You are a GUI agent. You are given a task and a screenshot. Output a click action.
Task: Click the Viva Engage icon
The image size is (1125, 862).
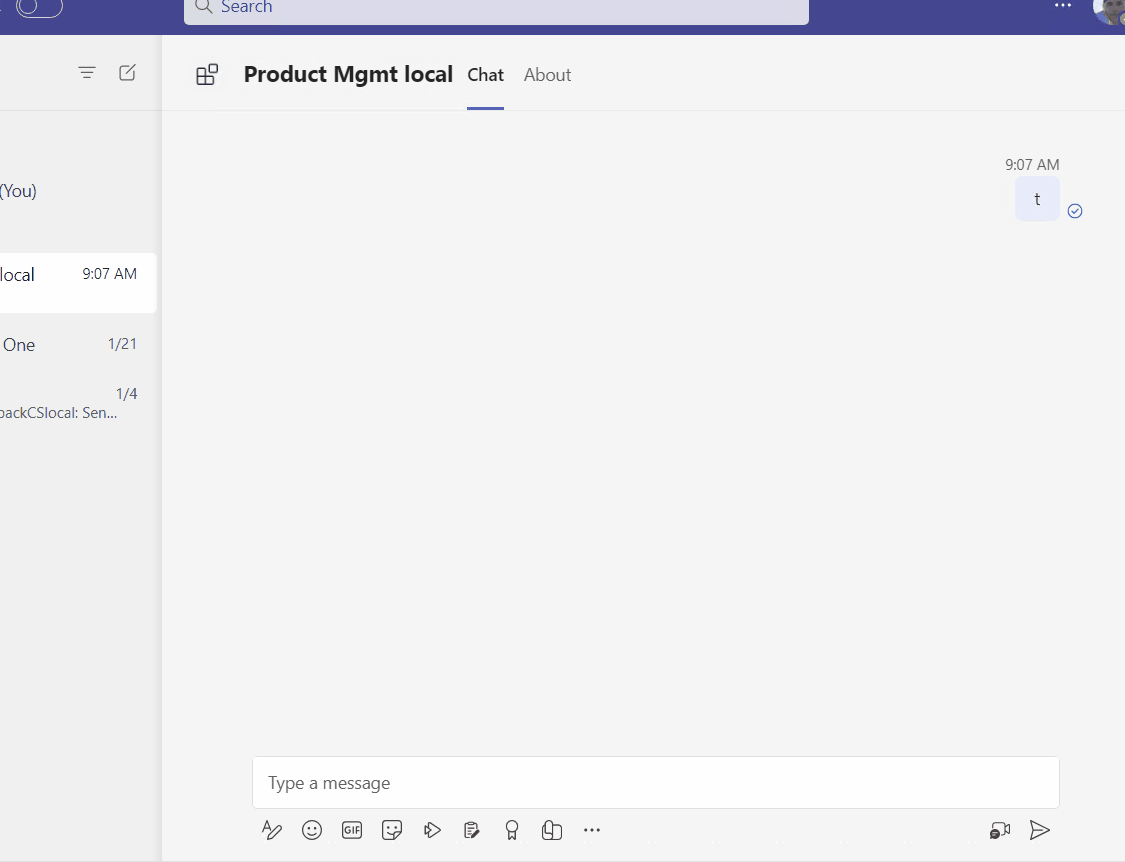552,830
